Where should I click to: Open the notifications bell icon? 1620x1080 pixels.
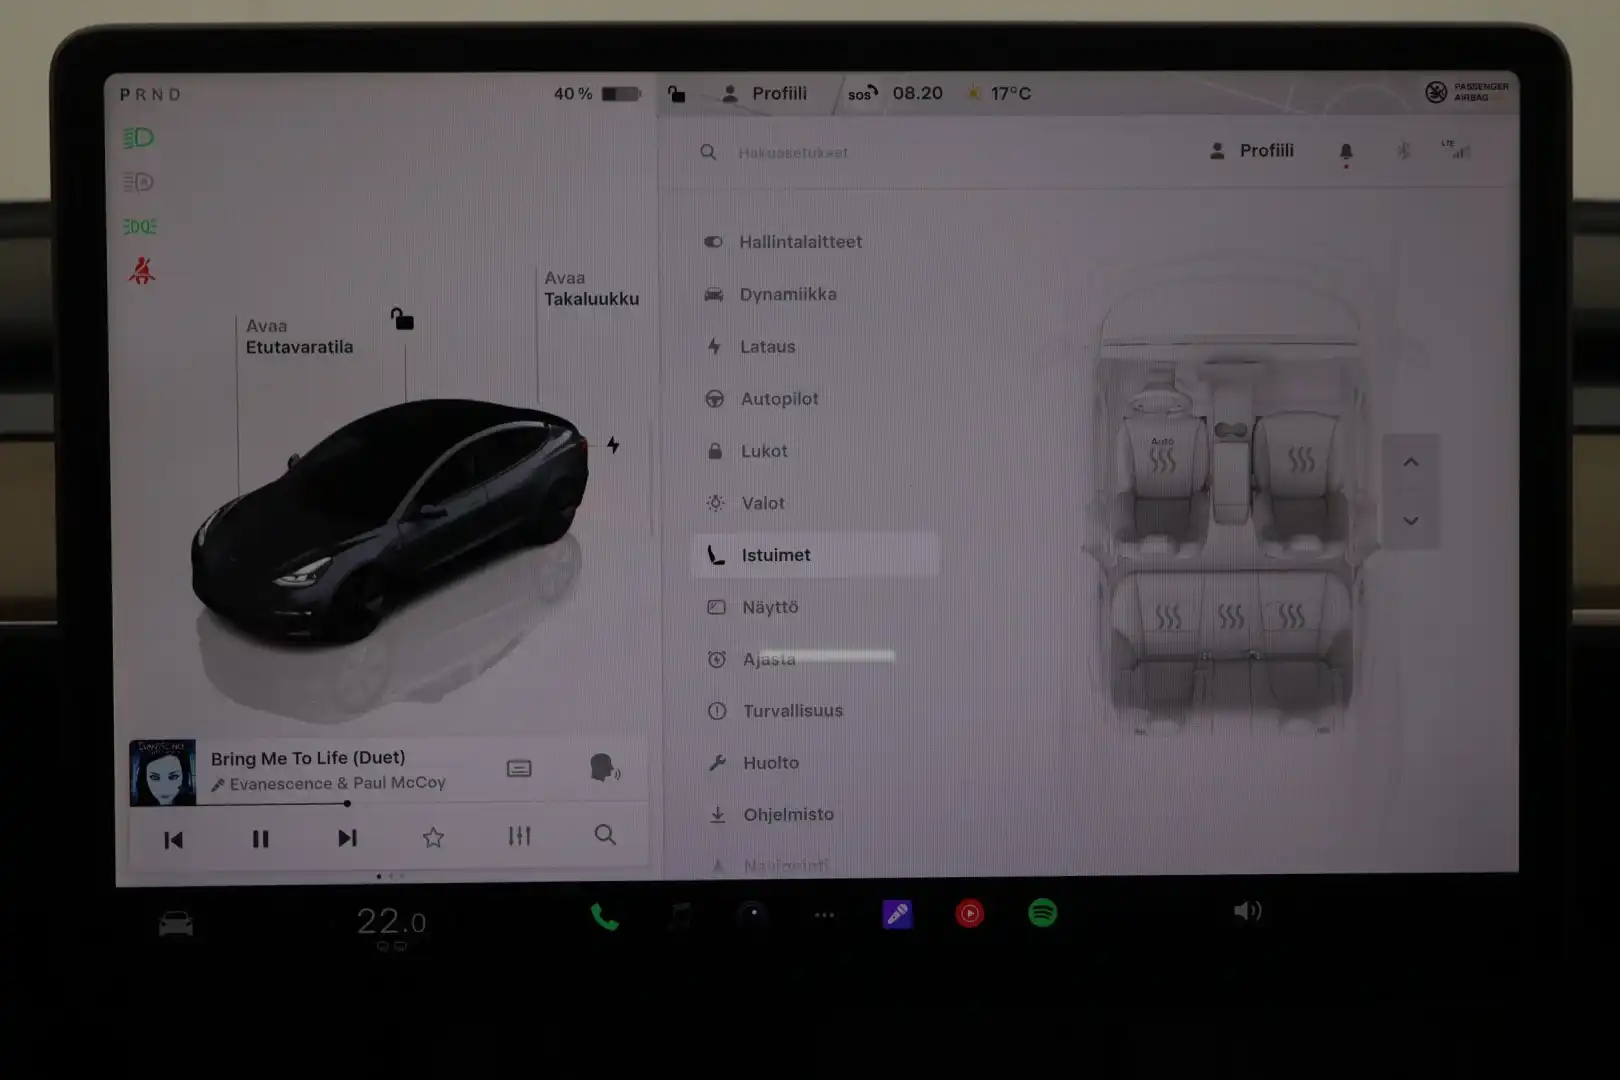tap(1346, 152)
